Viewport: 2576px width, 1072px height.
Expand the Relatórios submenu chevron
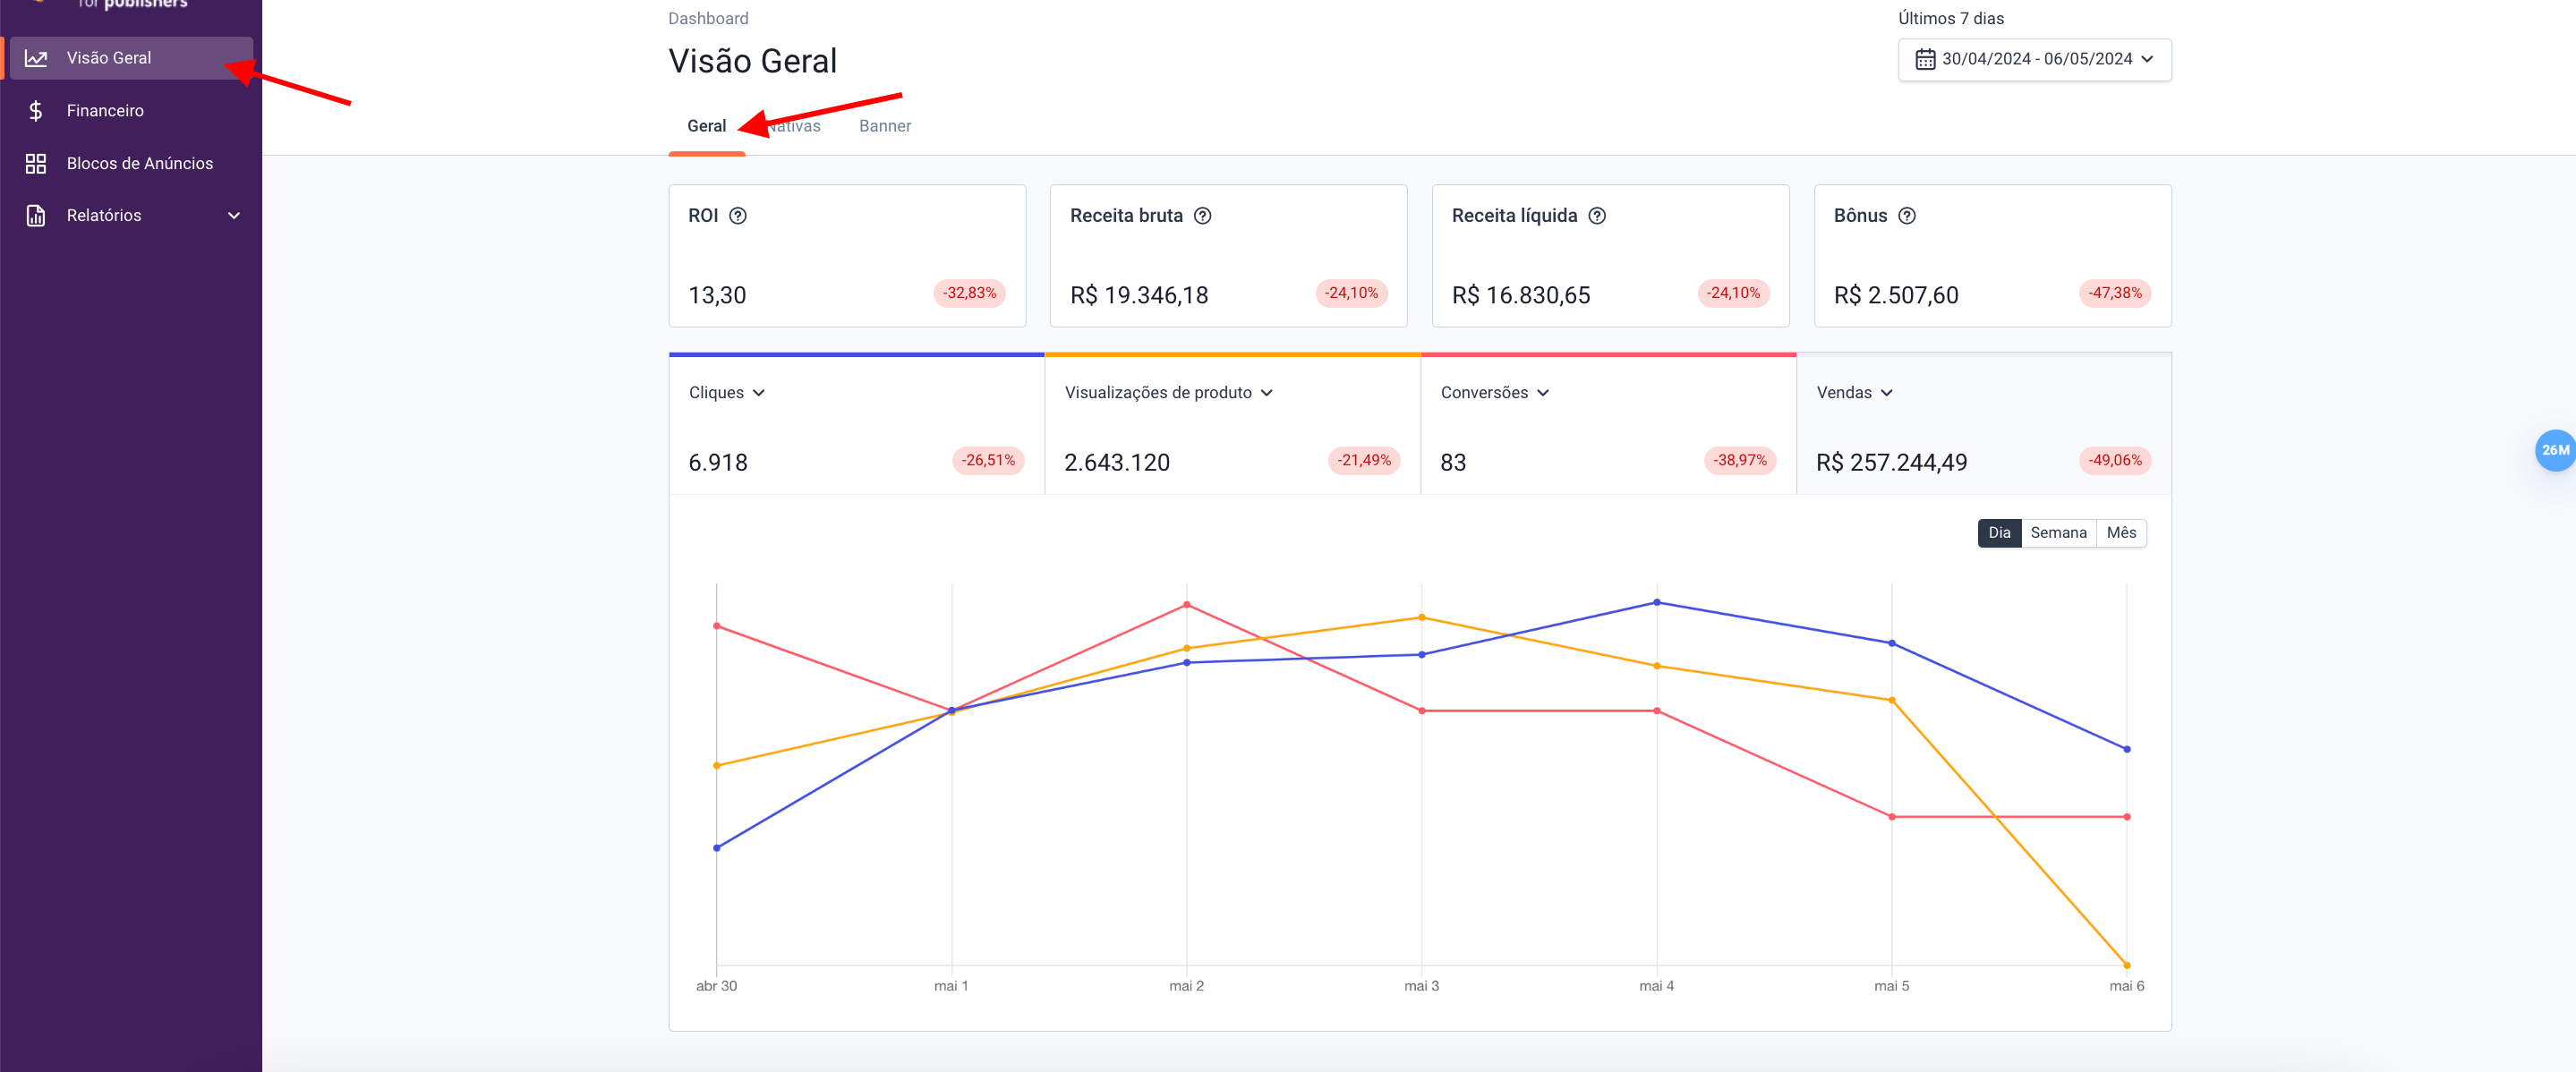pyautogui.click(x=234, y=216)
